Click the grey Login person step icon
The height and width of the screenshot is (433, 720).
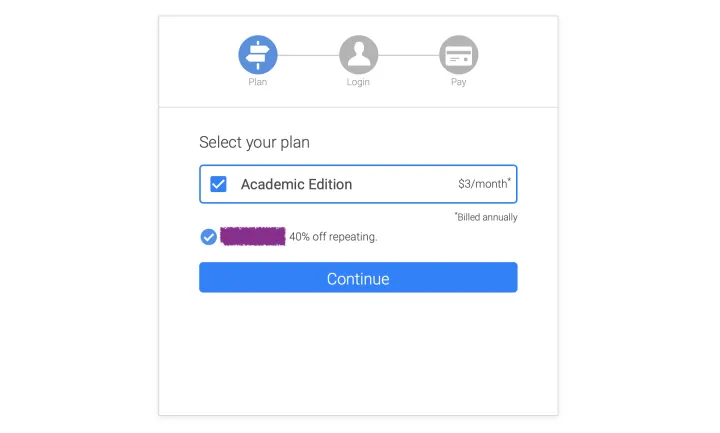coord(358,55)
